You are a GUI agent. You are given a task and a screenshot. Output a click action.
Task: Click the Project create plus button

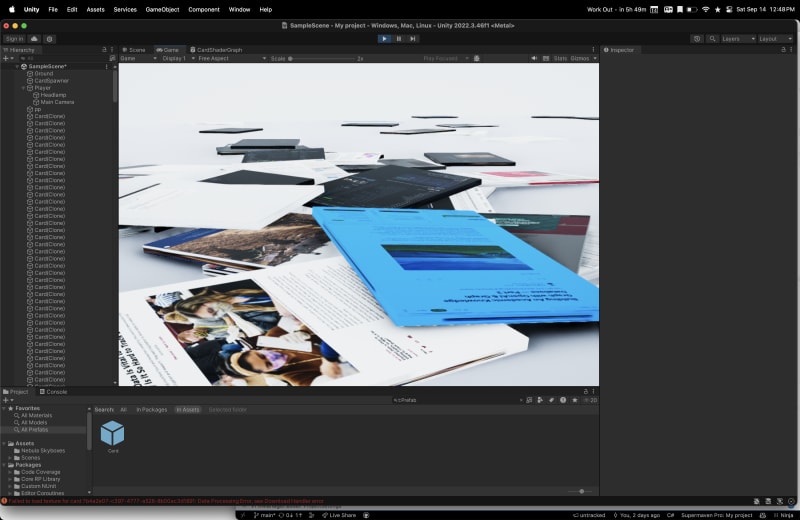(x=6, y=401)
